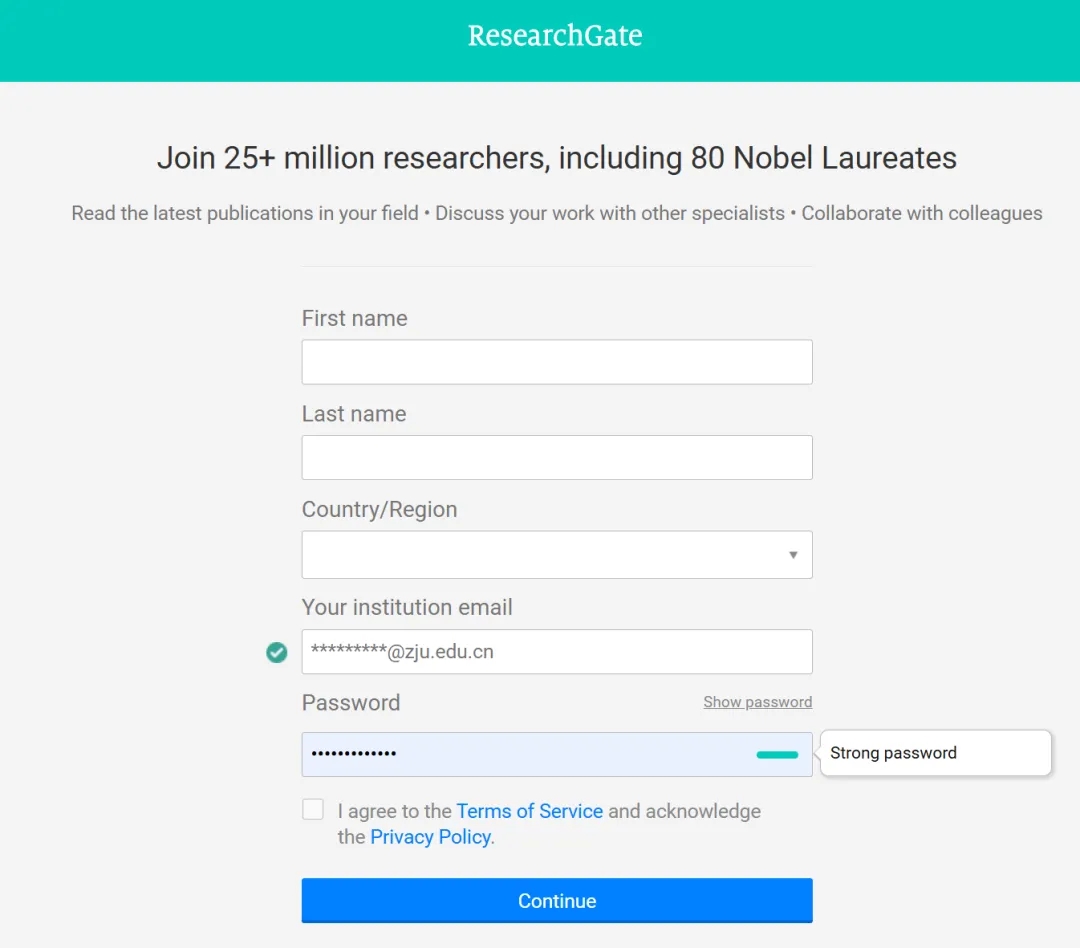Click the blue Continue button
The height and width of the screenshot is (948, 1080).
(x=557, y=900)
